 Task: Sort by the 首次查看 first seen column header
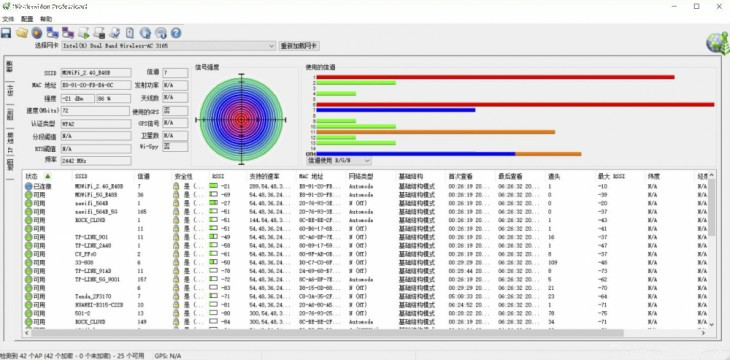470,176
